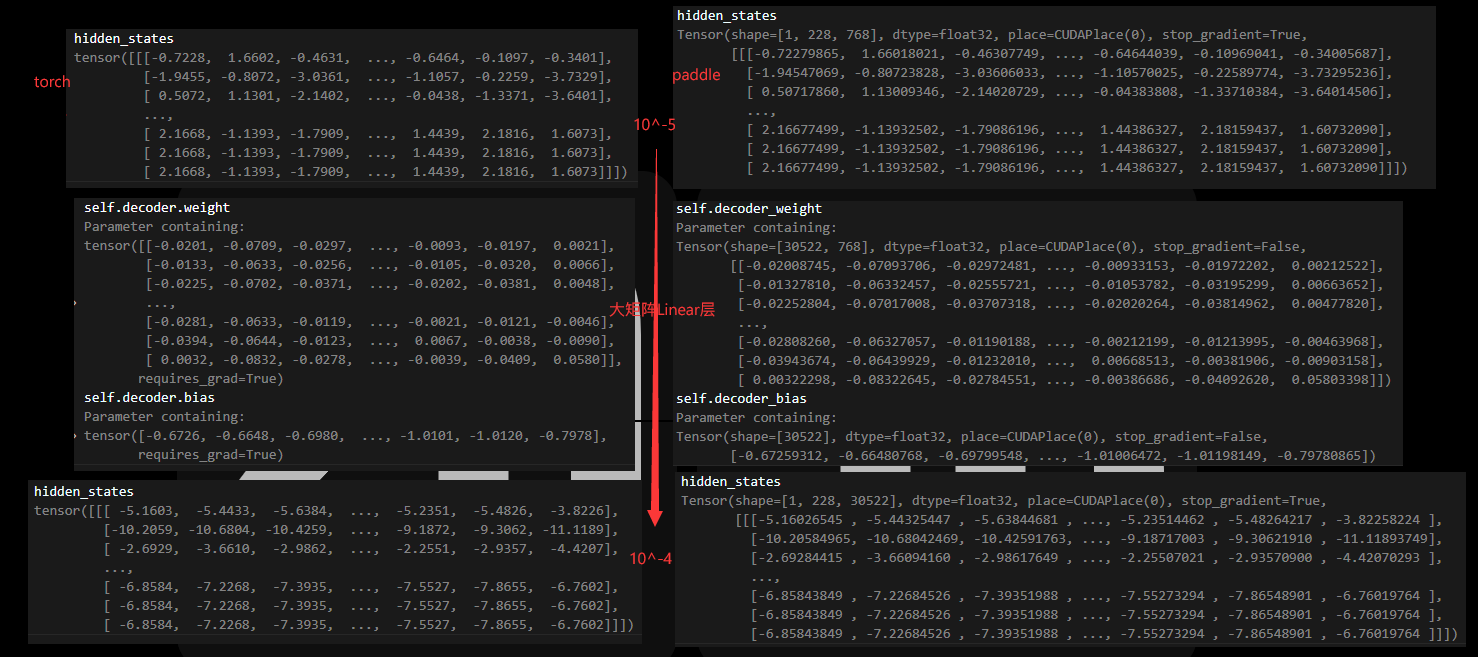
Task: Click the paddle bias -0.67259312
Action: click(x=783, y=456)
